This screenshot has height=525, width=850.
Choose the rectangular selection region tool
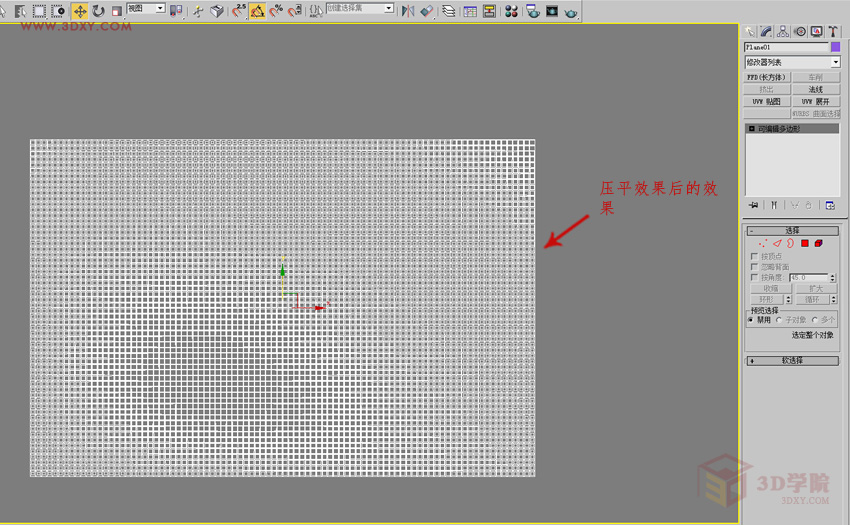[39, 11]
